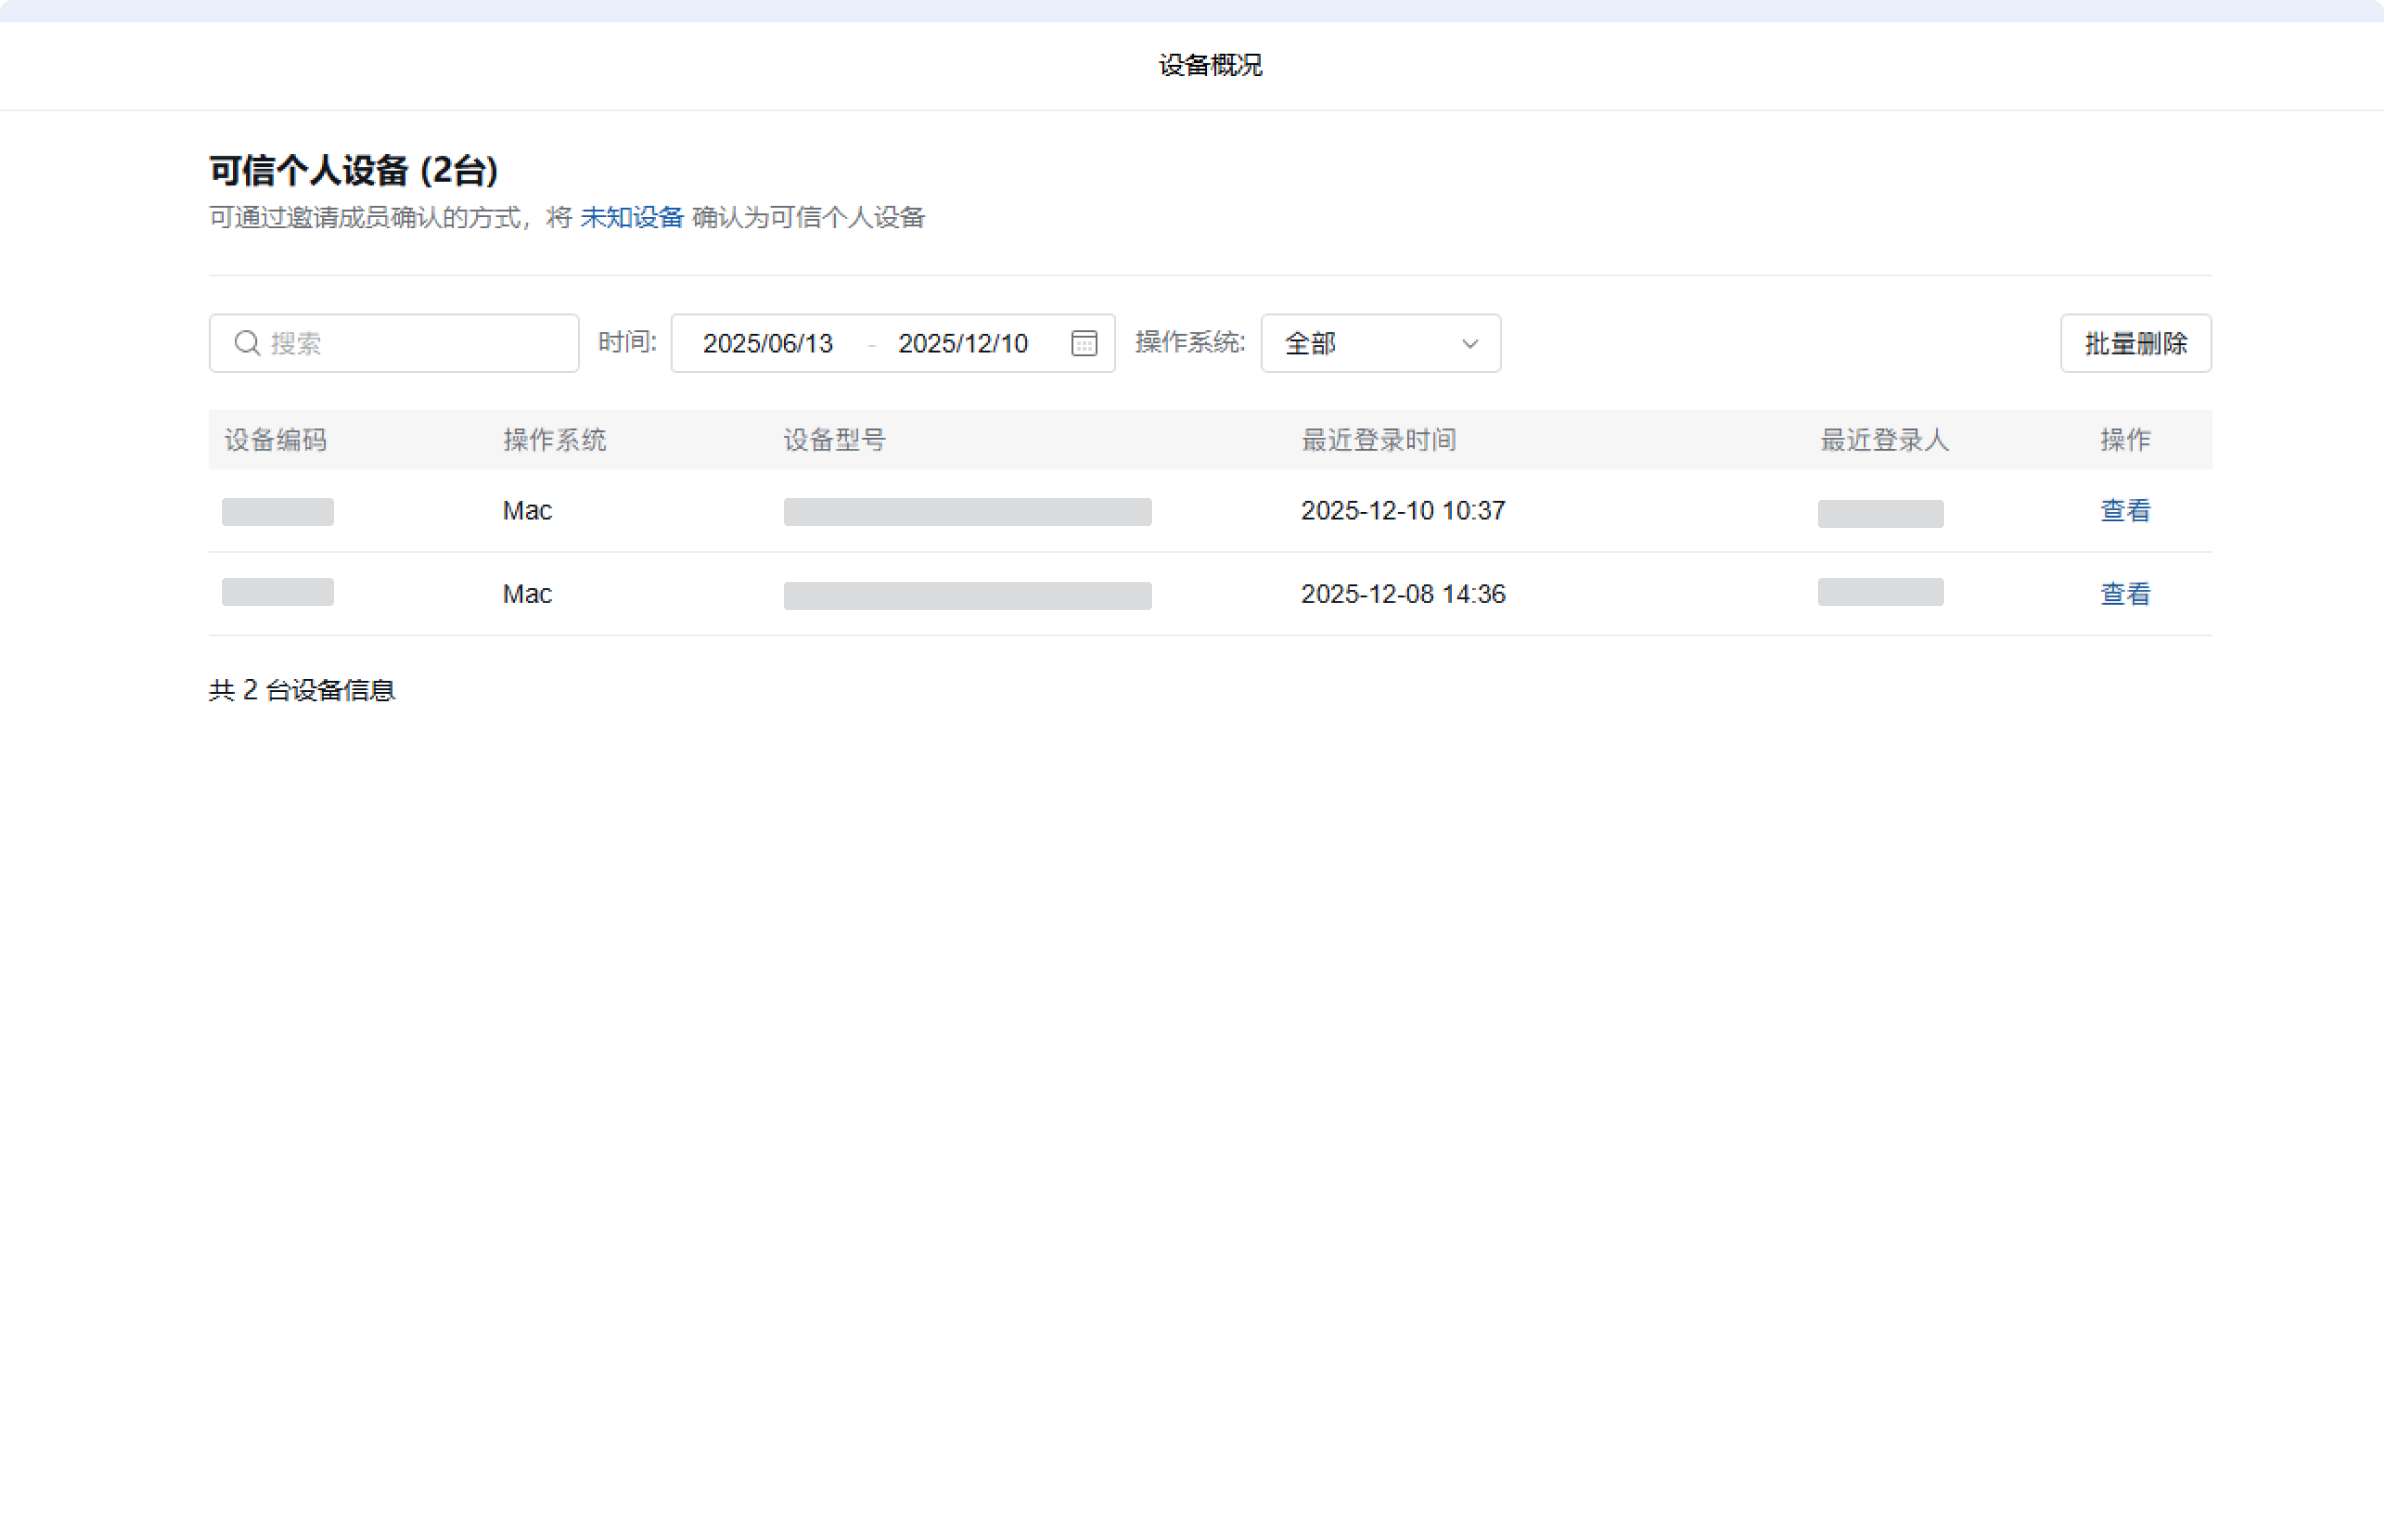The image size is (2384, 1536).
Task: Select the end date 2025/12/10
Action: pos(962,343)
